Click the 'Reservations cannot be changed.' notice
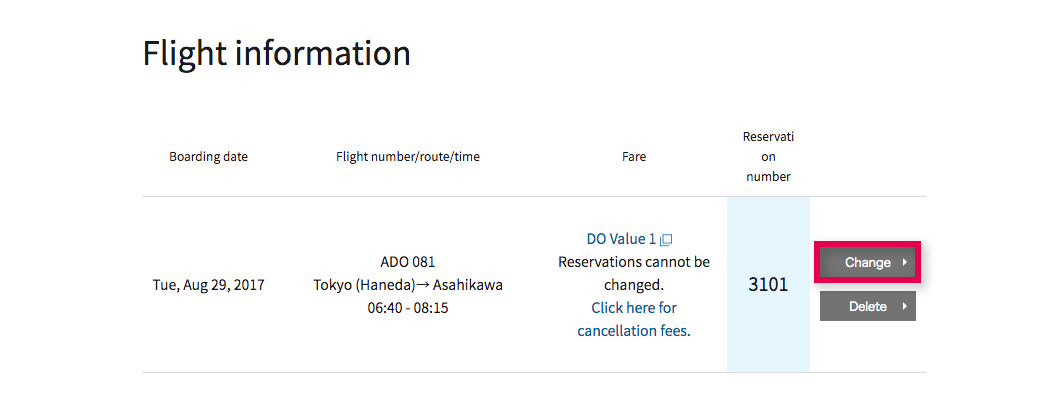The width and height of the screenshot is (1064, 400). pyautogui.click(x=634, y=273)
